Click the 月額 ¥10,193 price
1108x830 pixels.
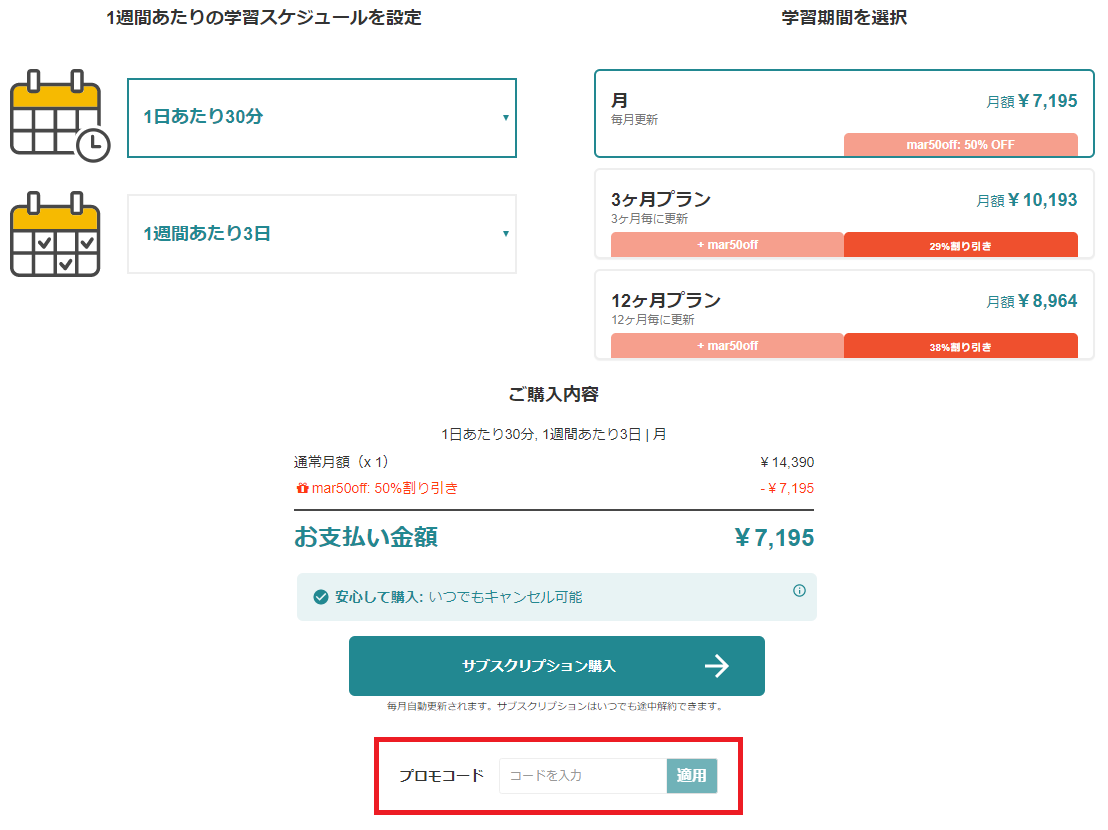tap(1027, 201)
